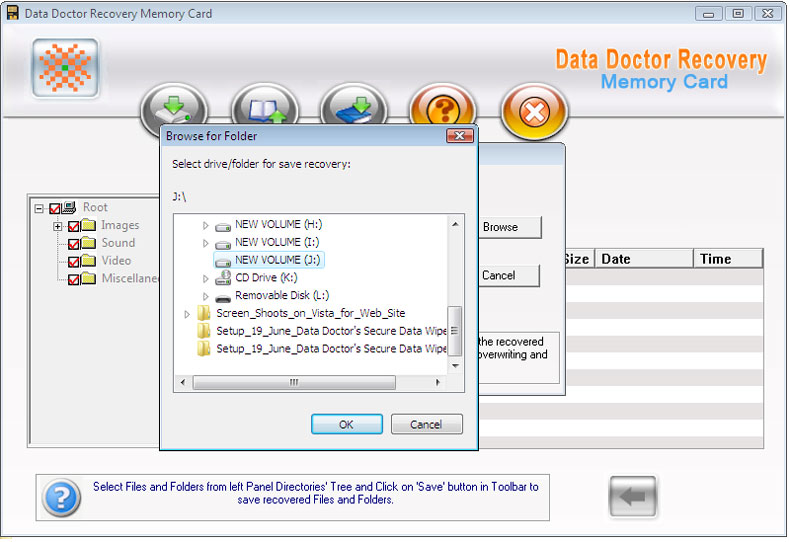Click the Date column header
The image size is (790, 542).
click(x=643, y=259)
